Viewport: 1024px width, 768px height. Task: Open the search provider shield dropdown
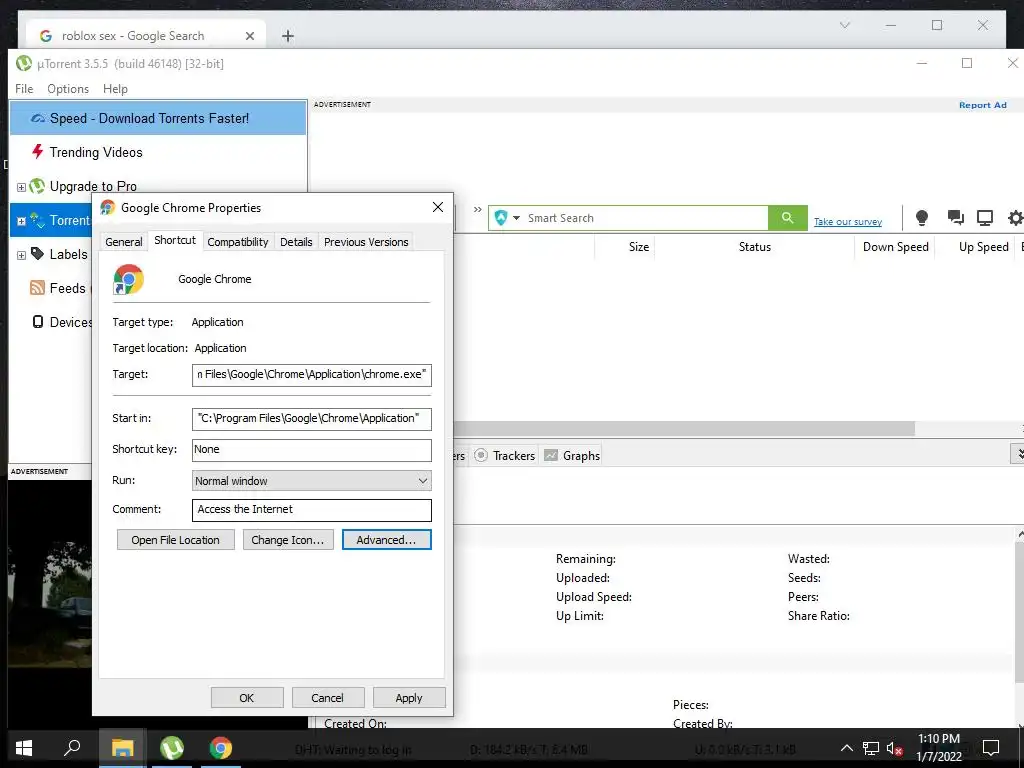click(x=507, y=217)
